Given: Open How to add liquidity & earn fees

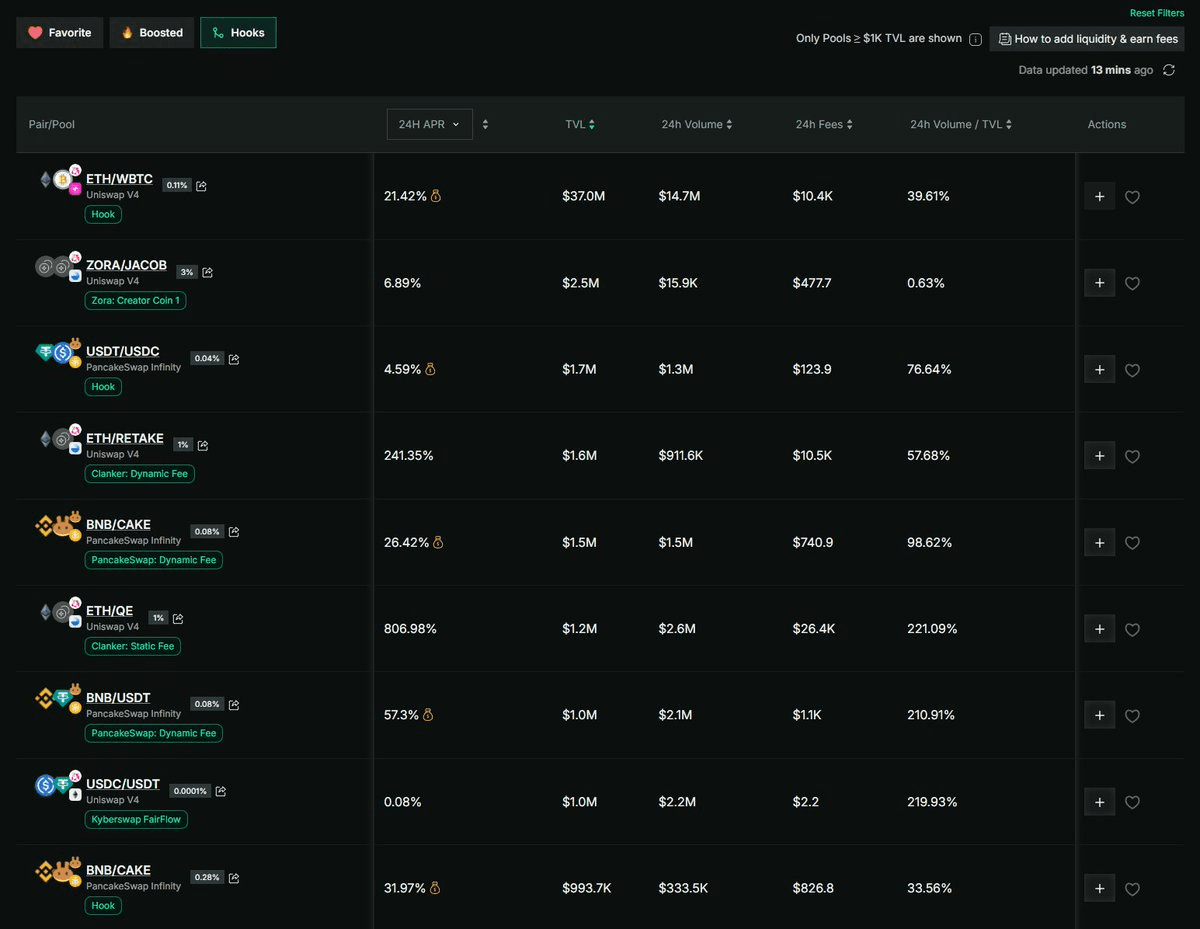Looking at the screenshot, I should click(x=1087, y=39).
